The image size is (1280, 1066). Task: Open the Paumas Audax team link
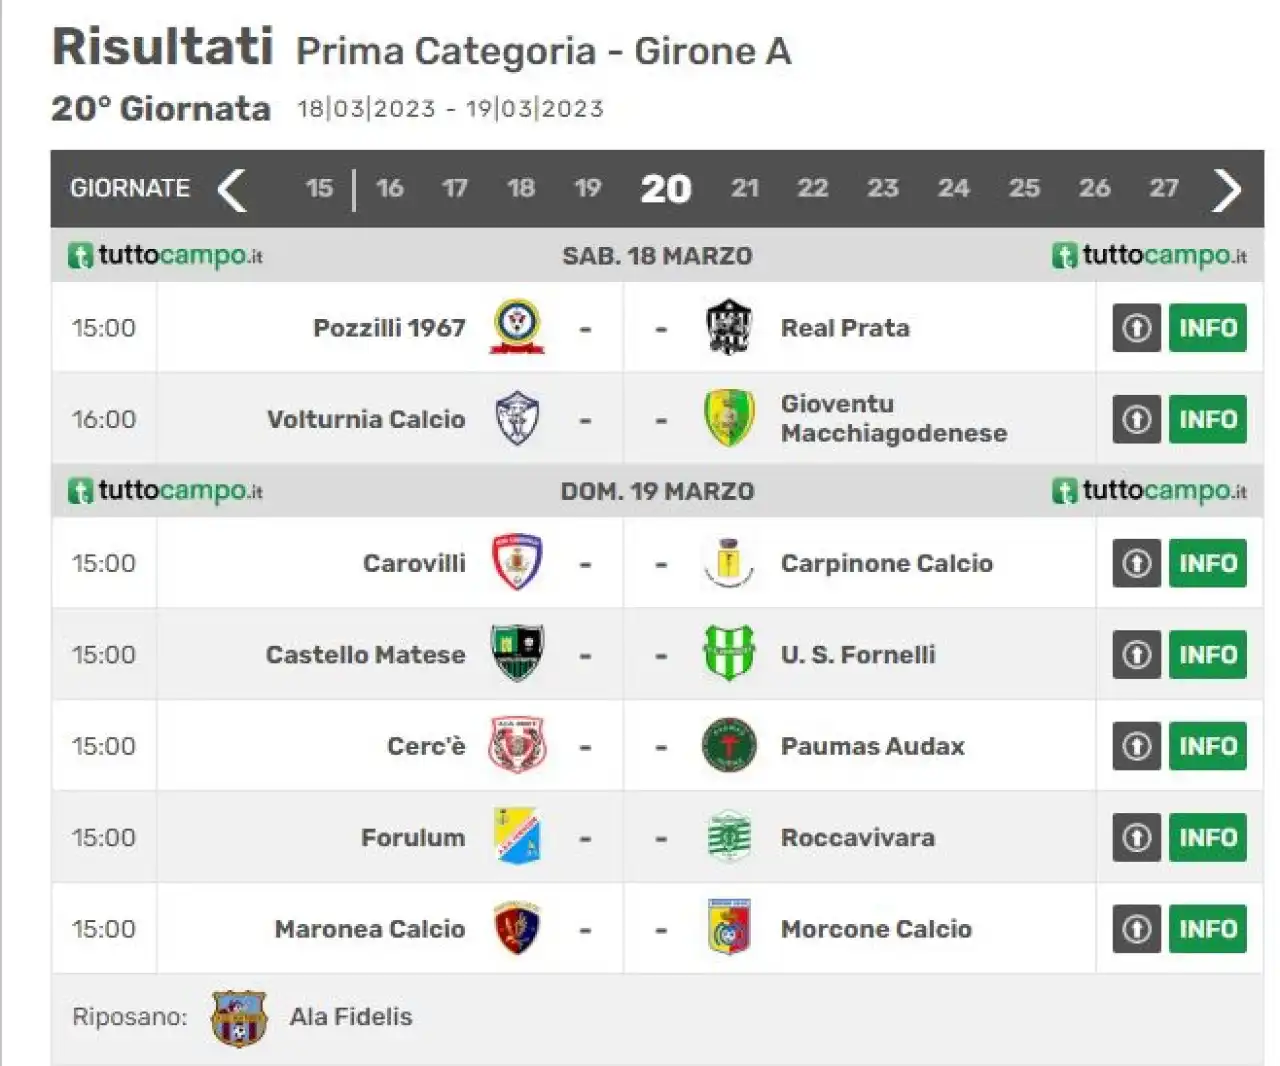point(872,746)
